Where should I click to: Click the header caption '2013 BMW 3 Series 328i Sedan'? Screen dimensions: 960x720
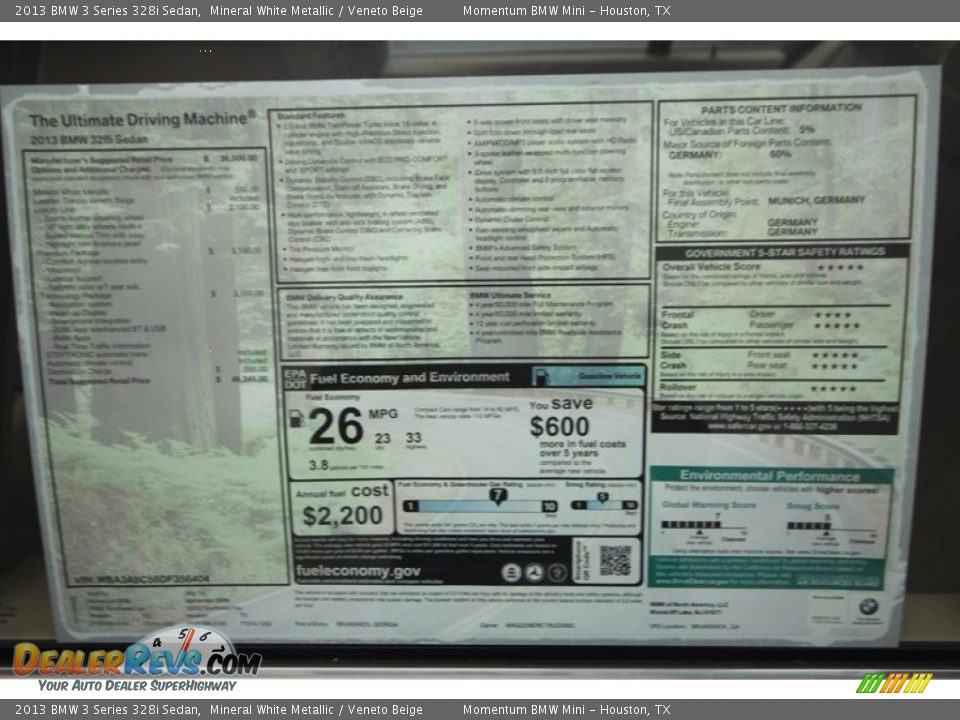point(108,10)
